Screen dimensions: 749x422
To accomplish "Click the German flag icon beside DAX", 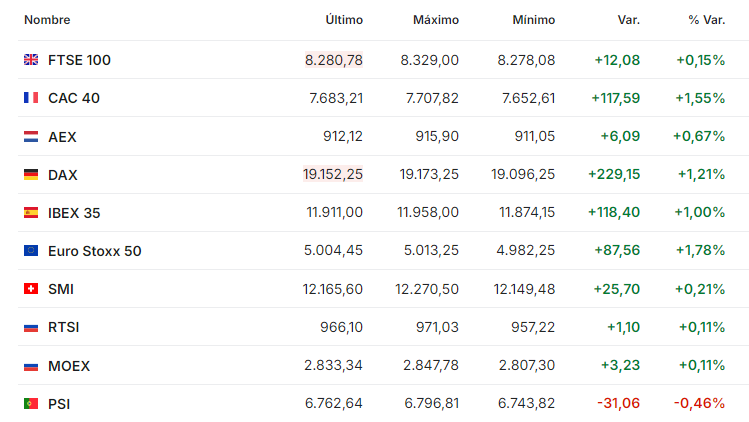I will tap(31, 174).
